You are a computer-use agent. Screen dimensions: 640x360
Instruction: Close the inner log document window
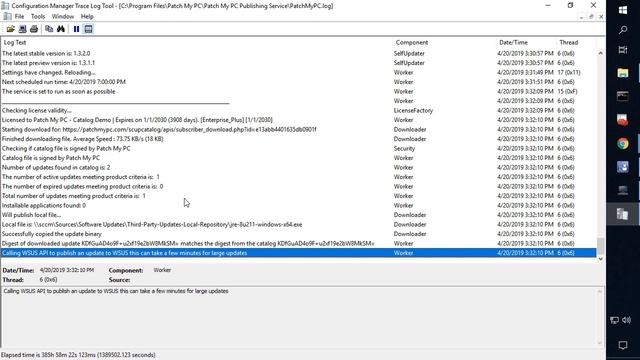pyautogui.click(x=601, y=17)
